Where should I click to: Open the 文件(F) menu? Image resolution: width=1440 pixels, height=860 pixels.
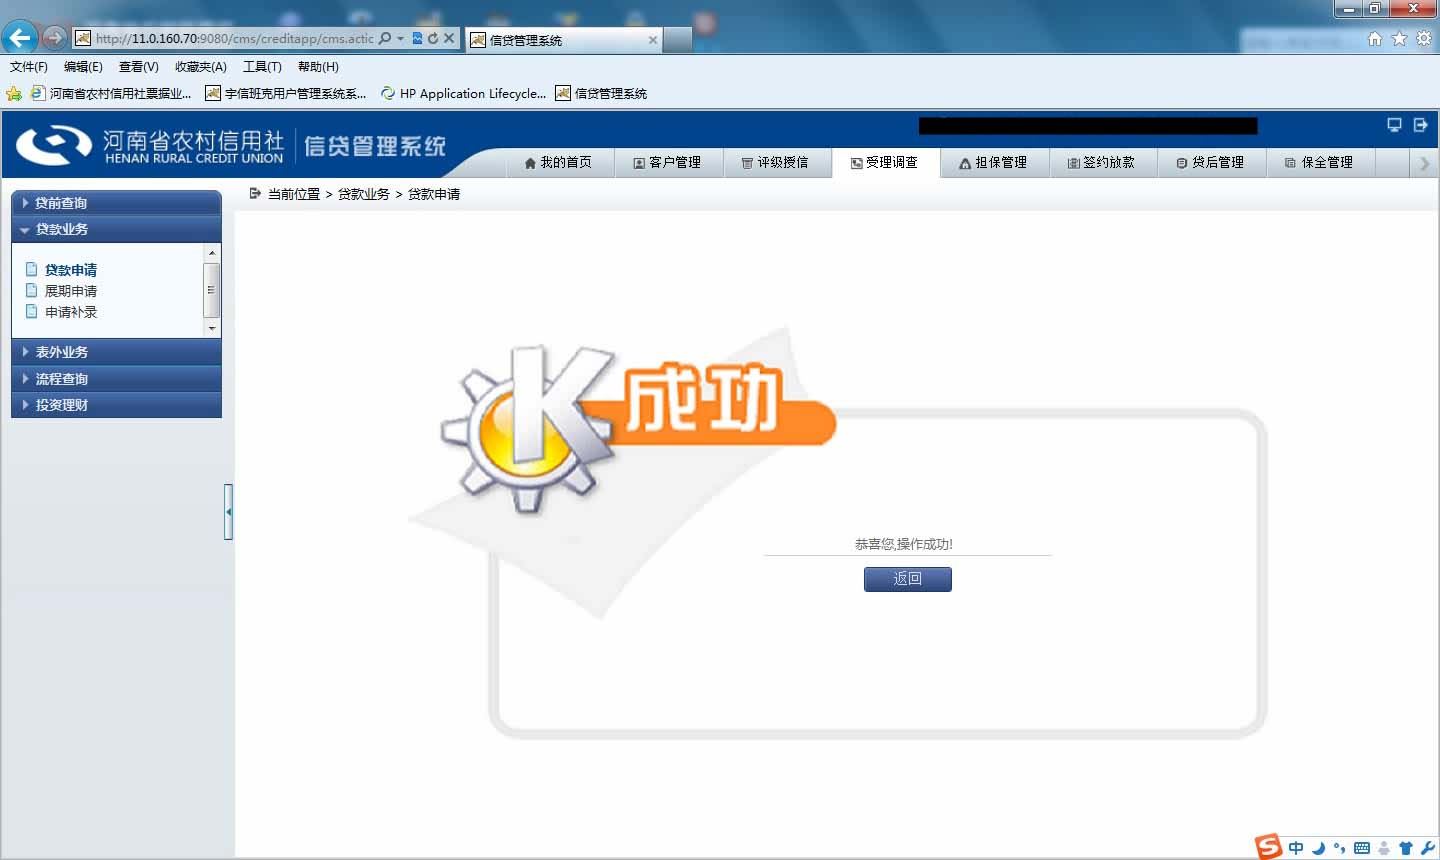(29, 67)
